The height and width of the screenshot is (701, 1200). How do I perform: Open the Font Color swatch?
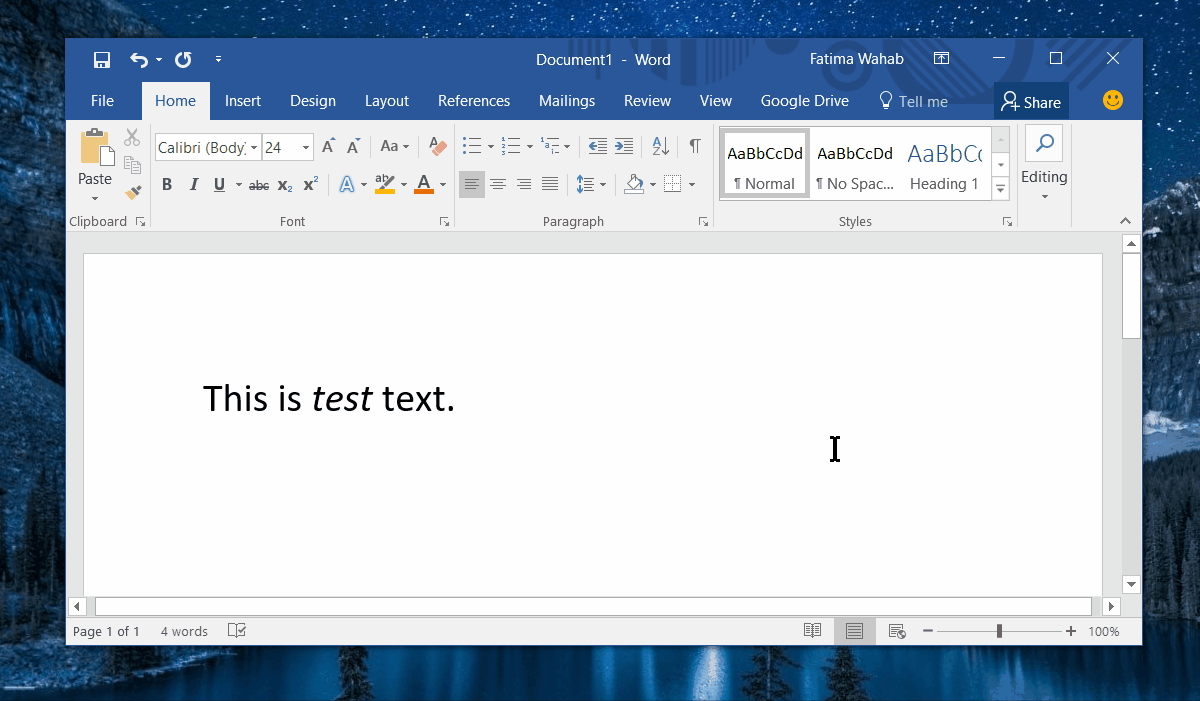[x=424, y=184]
